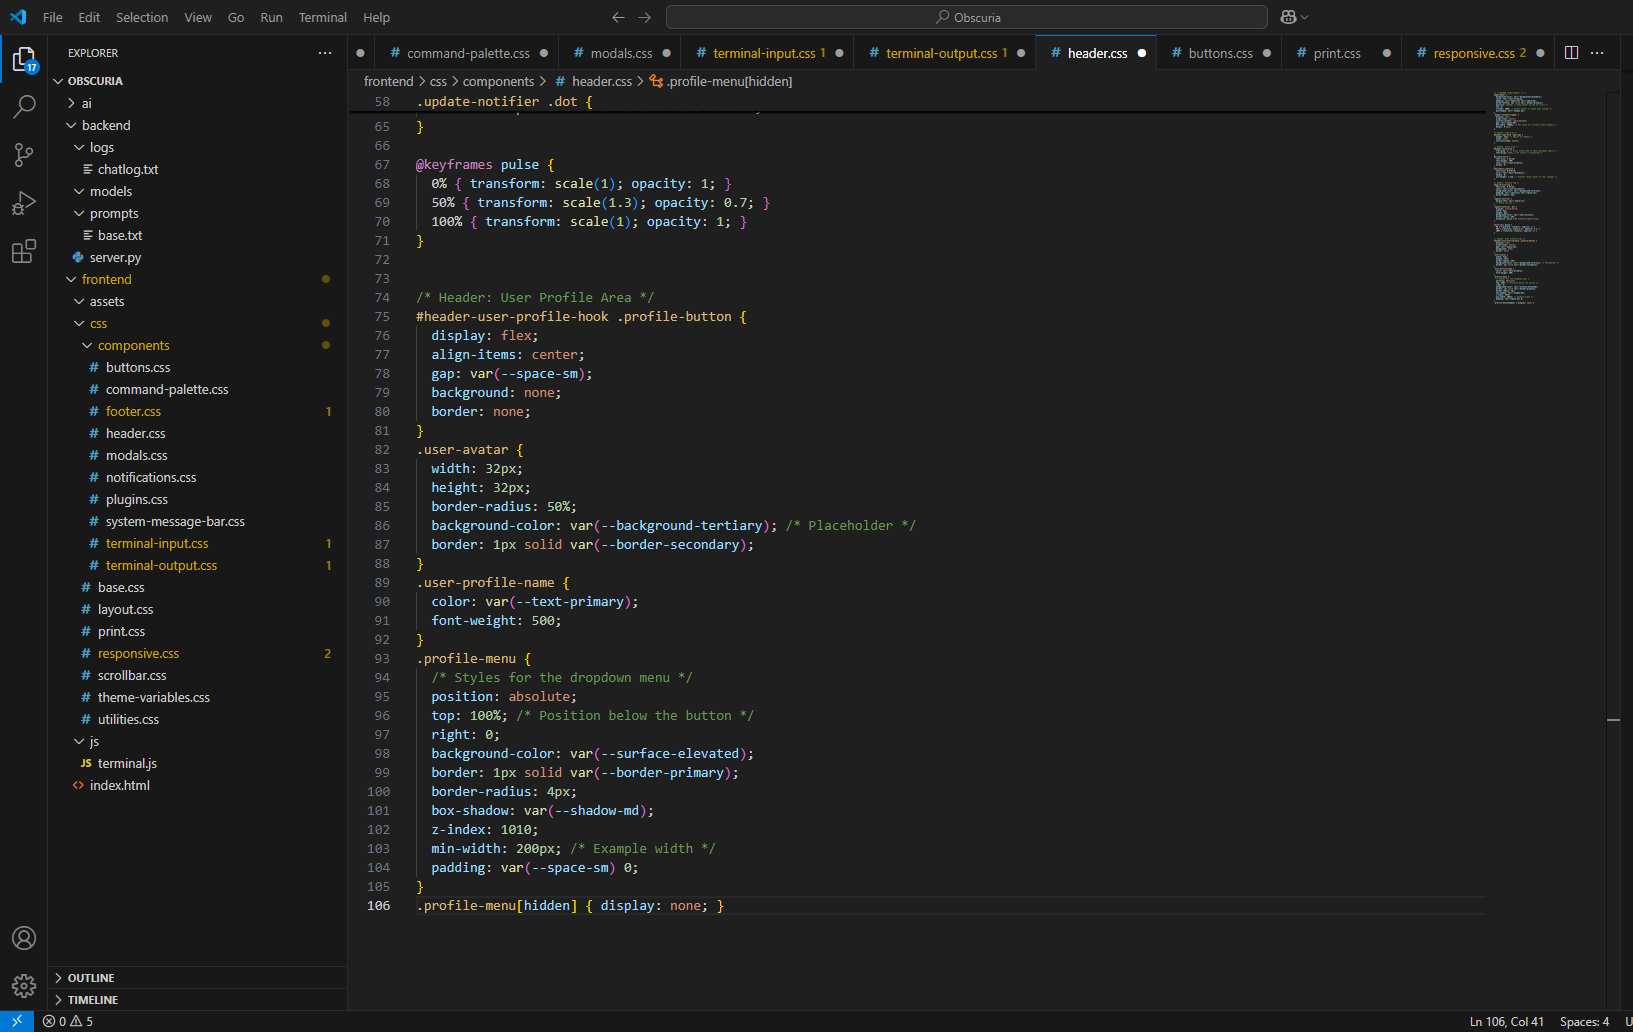Open the command center dropdown beside Copilot
Image resolution: width=1633 pixels, height=1032 pixels.
(x=1304, y=17)
